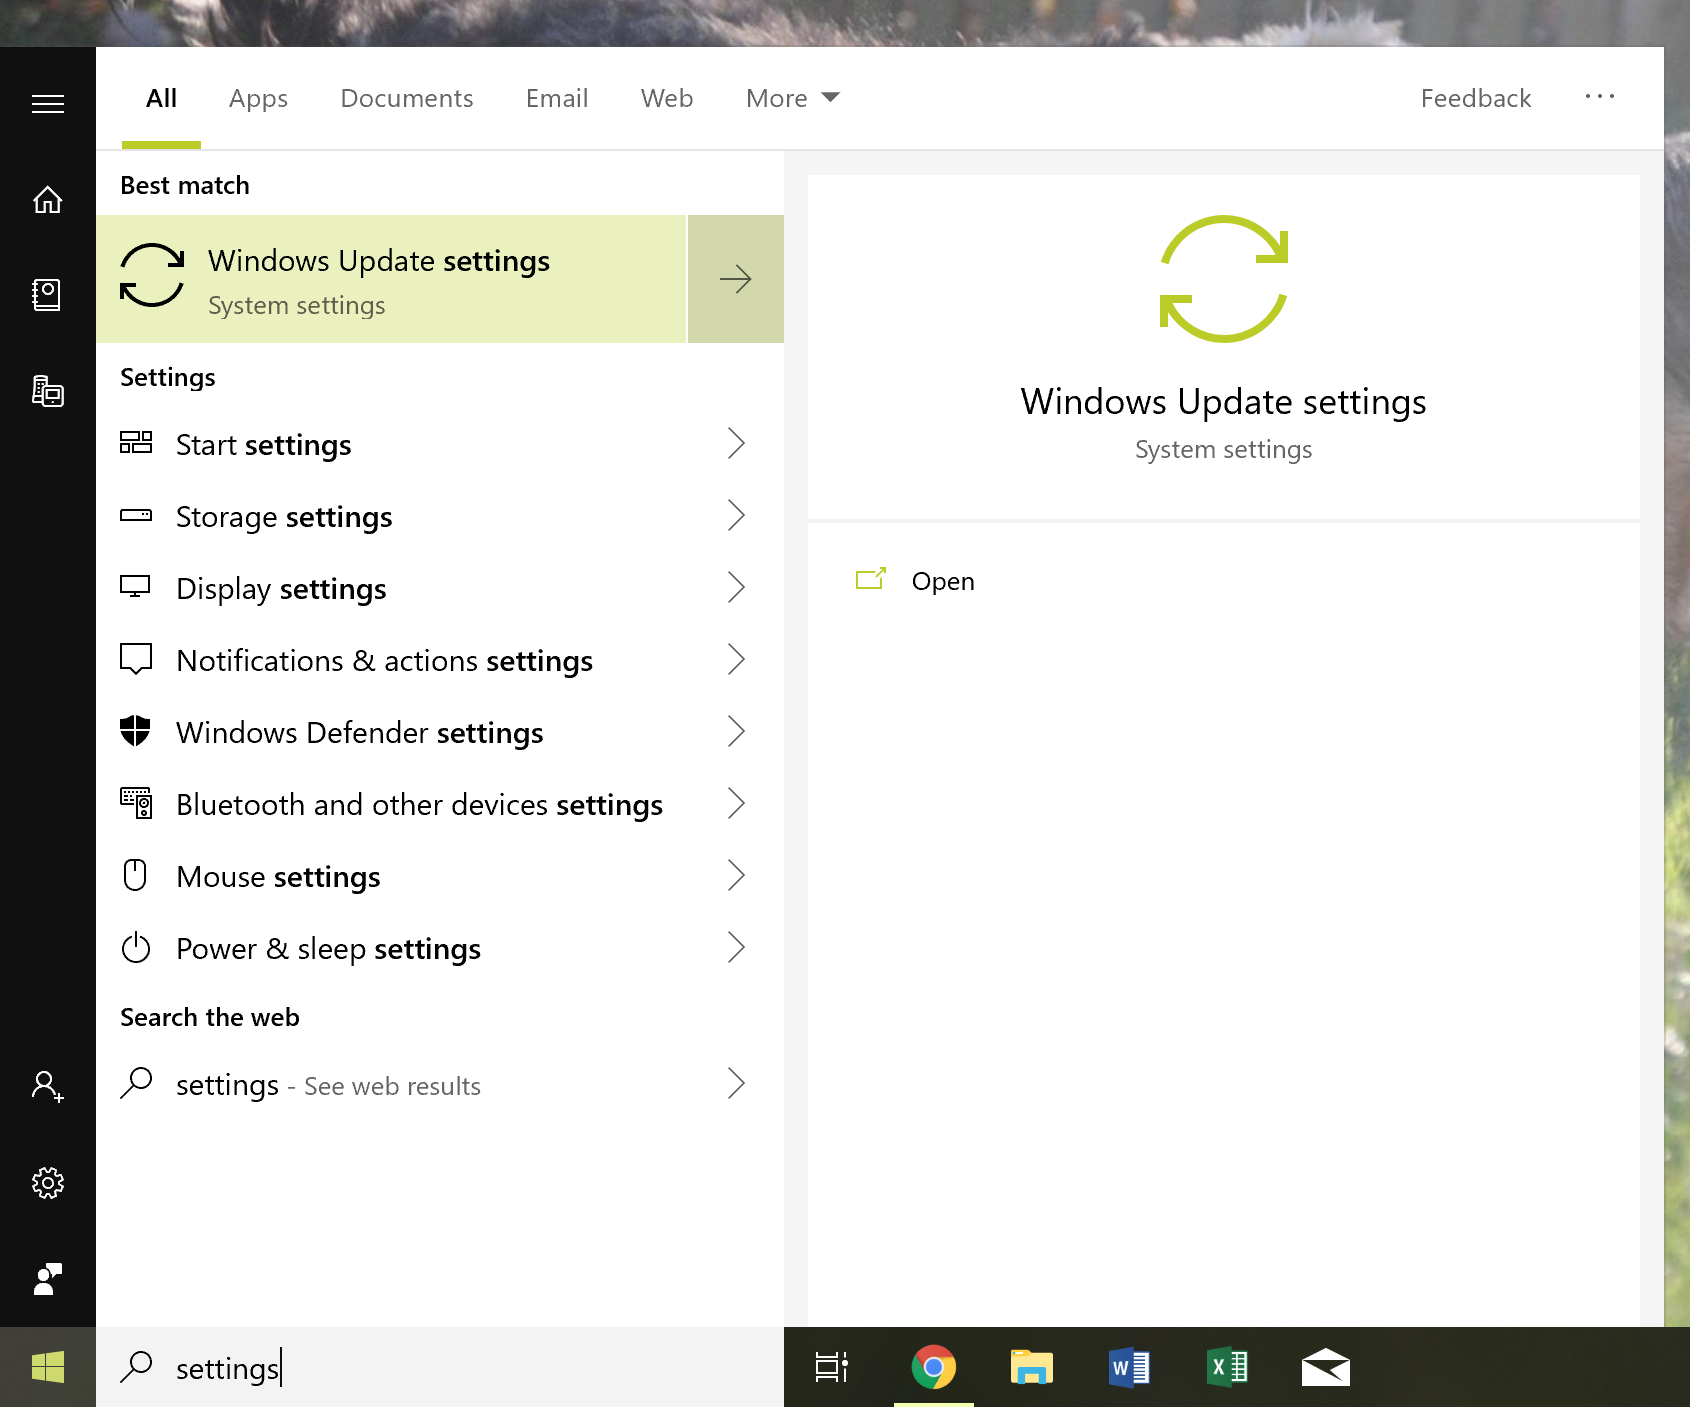Viewport: 1690px width, 1407px height.
Task: Open Cortana settings gear icon
Action: coord(48,1183)
